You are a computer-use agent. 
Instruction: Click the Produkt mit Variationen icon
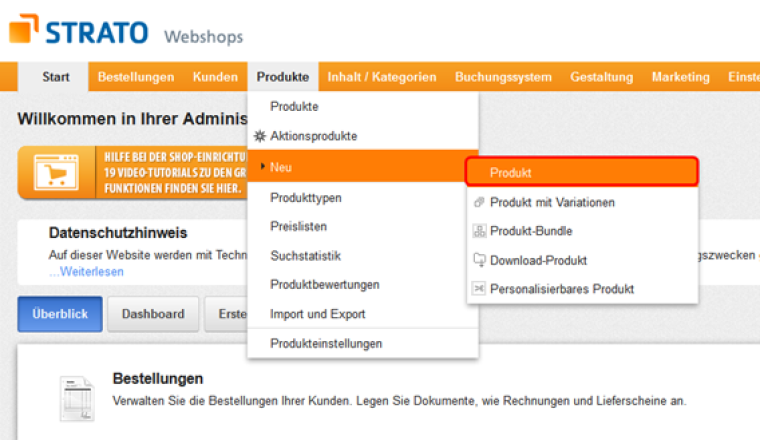479,202
